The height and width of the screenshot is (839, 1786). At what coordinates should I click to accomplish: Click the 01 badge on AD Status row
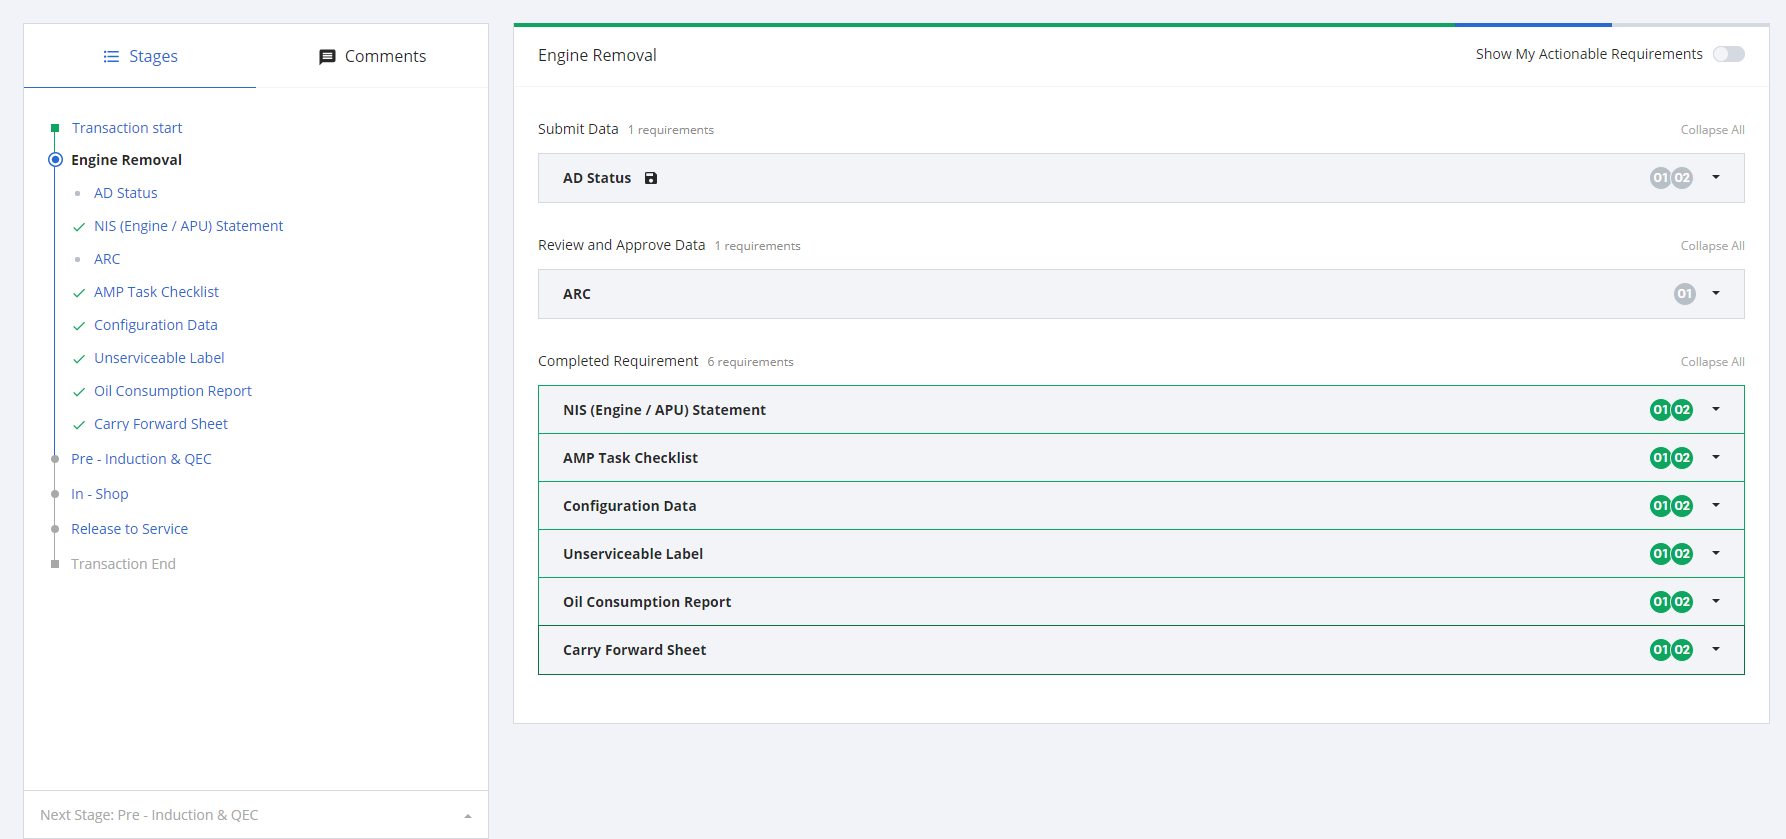pos(1660,178)
